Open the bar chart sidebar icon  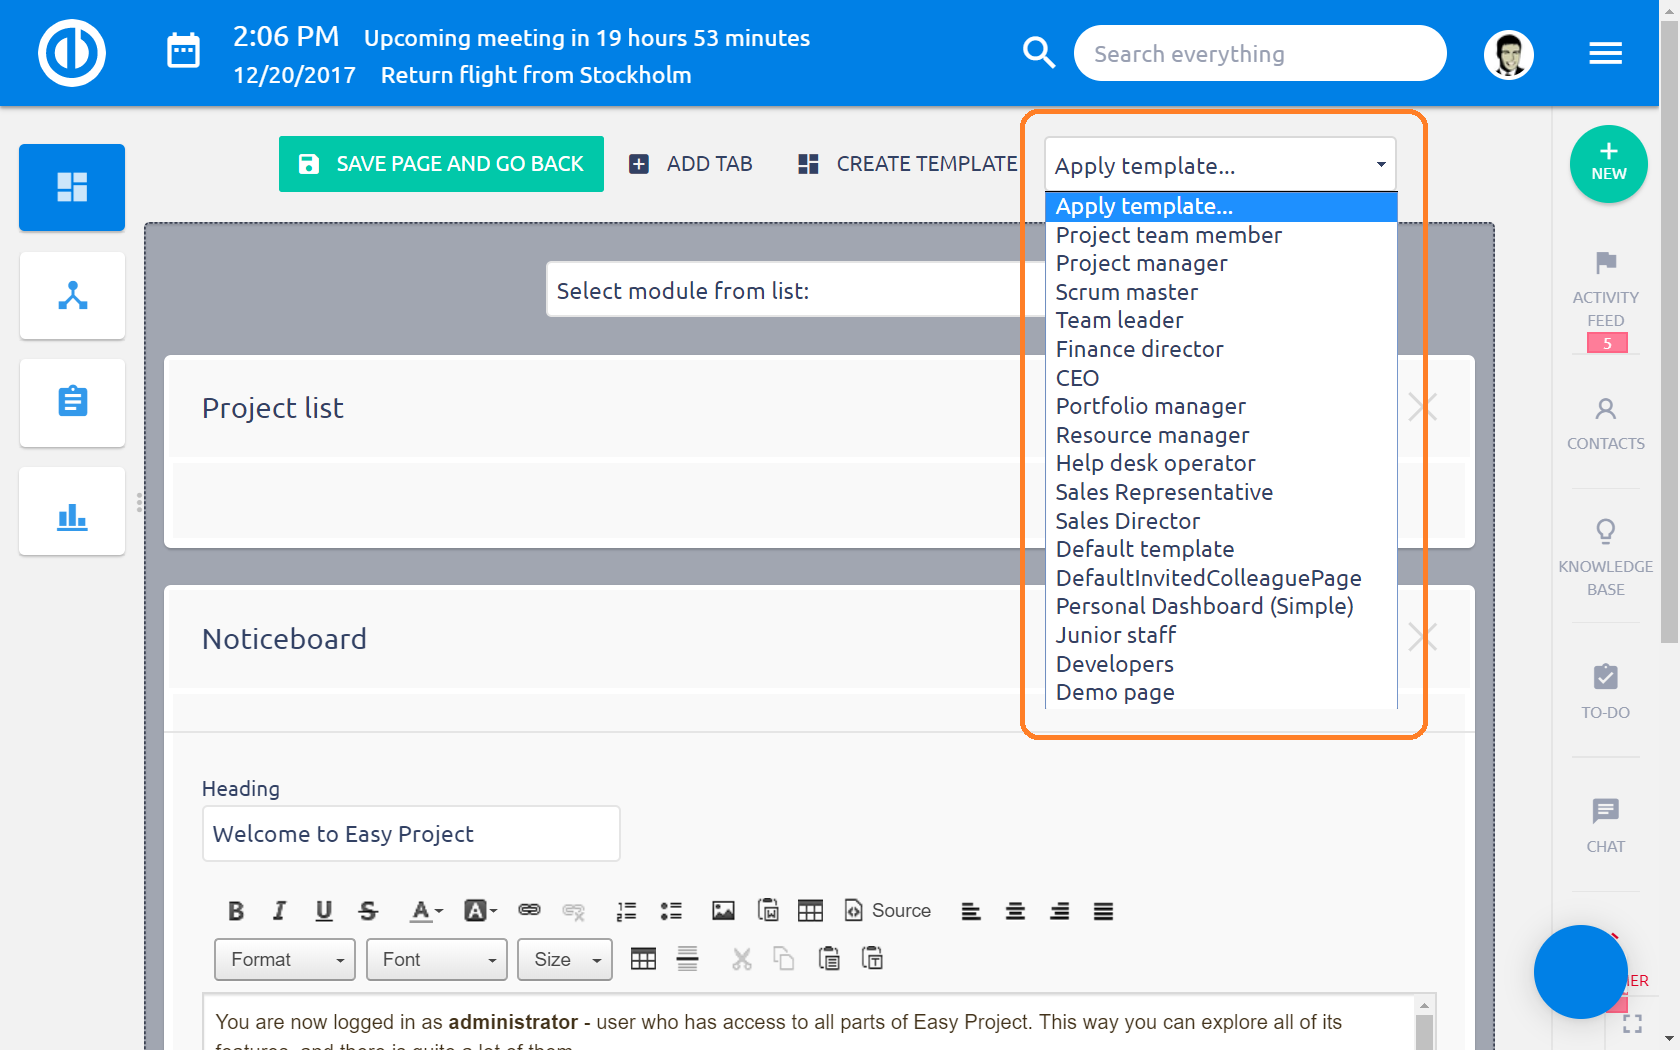pos(72,510)
